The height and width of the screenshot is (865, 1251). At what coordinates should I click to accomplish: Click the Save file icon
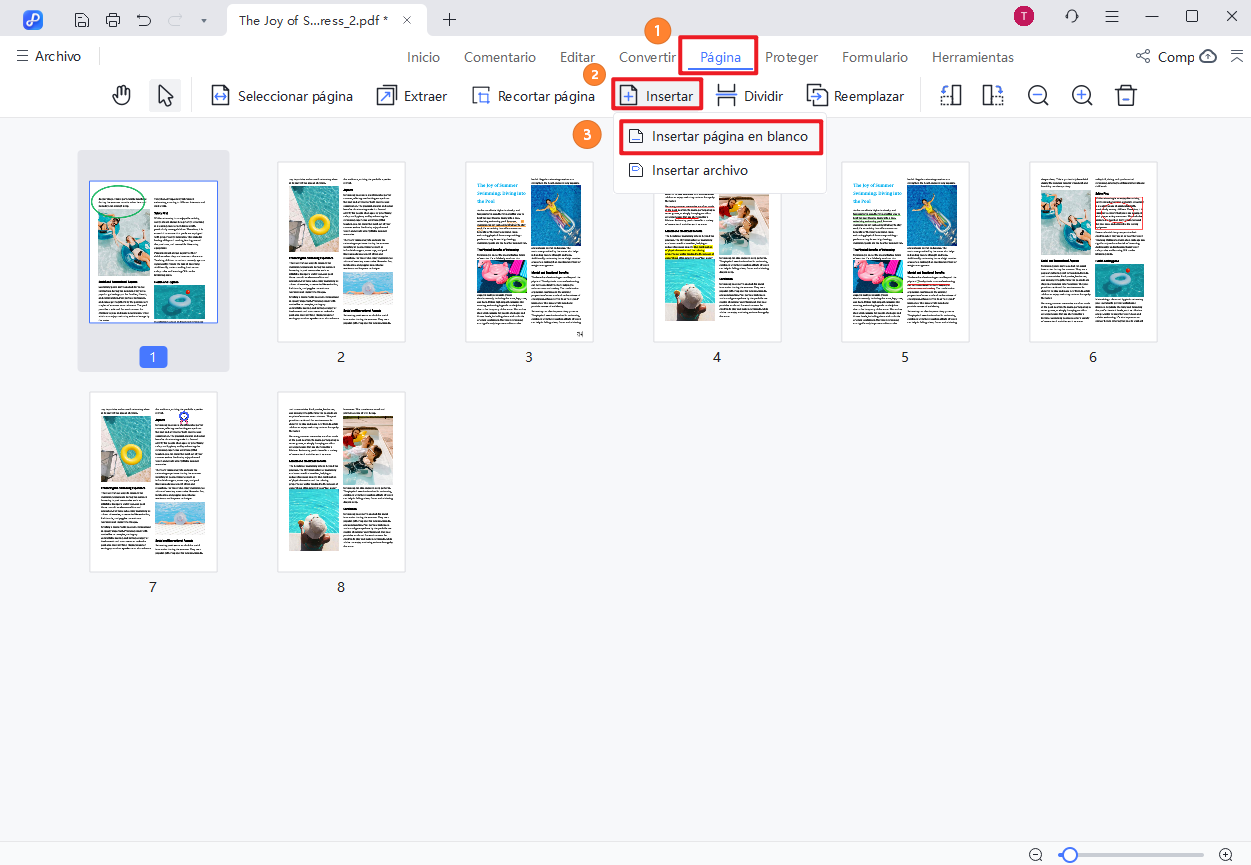(81, 18)
